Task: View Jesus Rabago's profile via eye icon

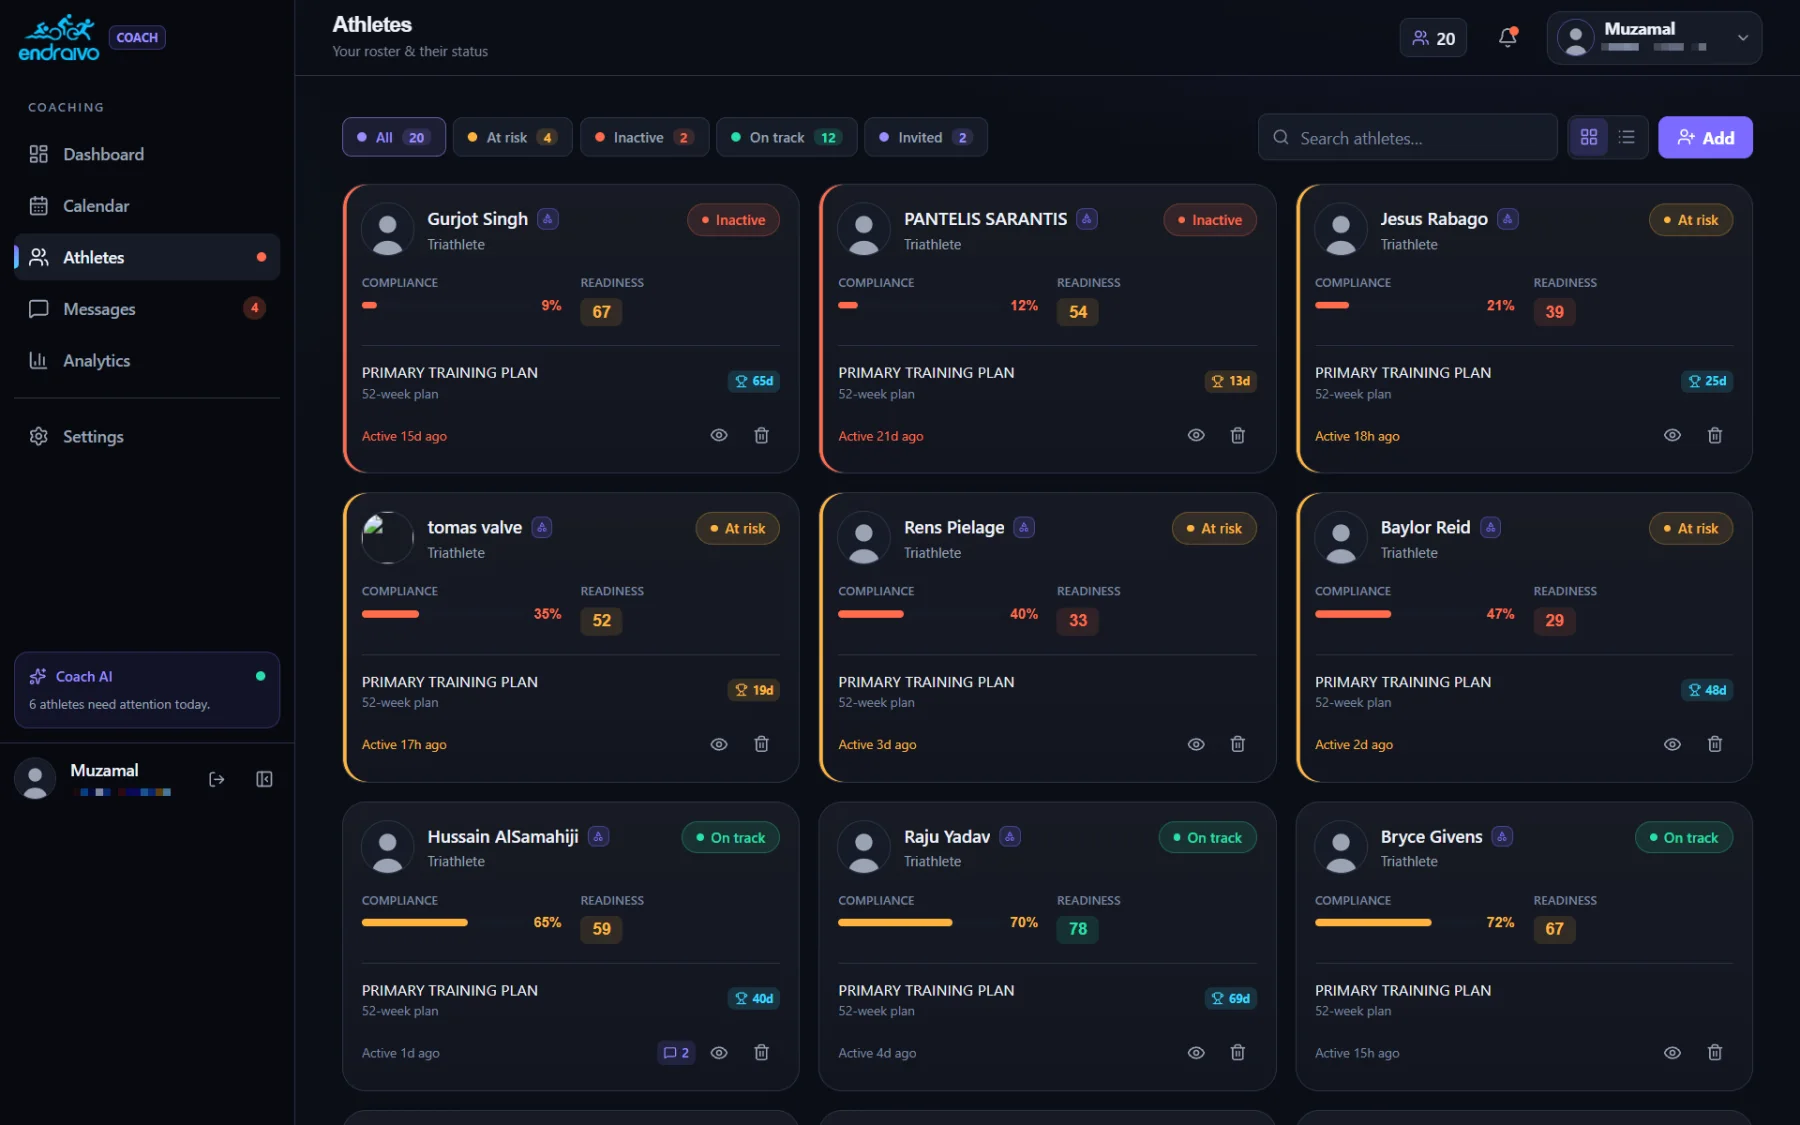Action: [x=1672, y=435]
